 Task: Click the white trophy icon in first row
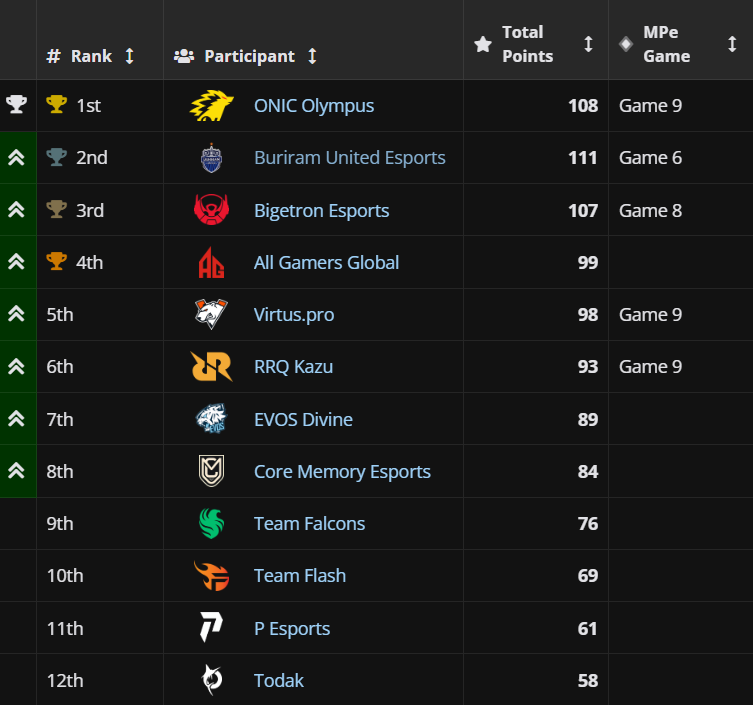pyautogui.click(x=16, y=105)
